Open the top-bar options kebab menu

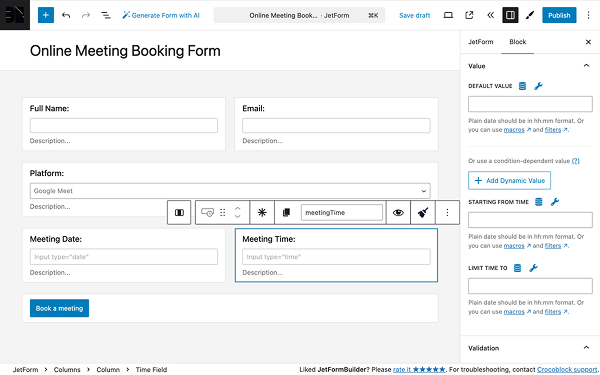(x=589, y=15)
